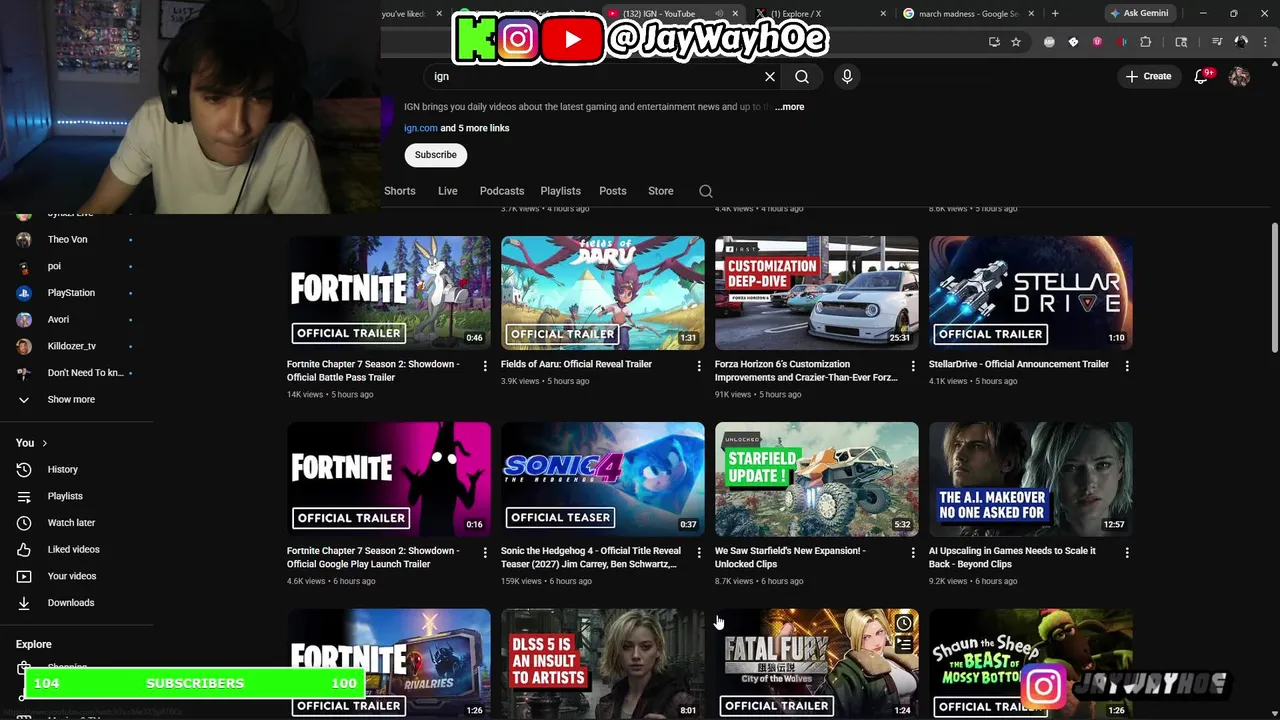Open more options for Sonic the Hedgehog 4 video

(699, 552)
